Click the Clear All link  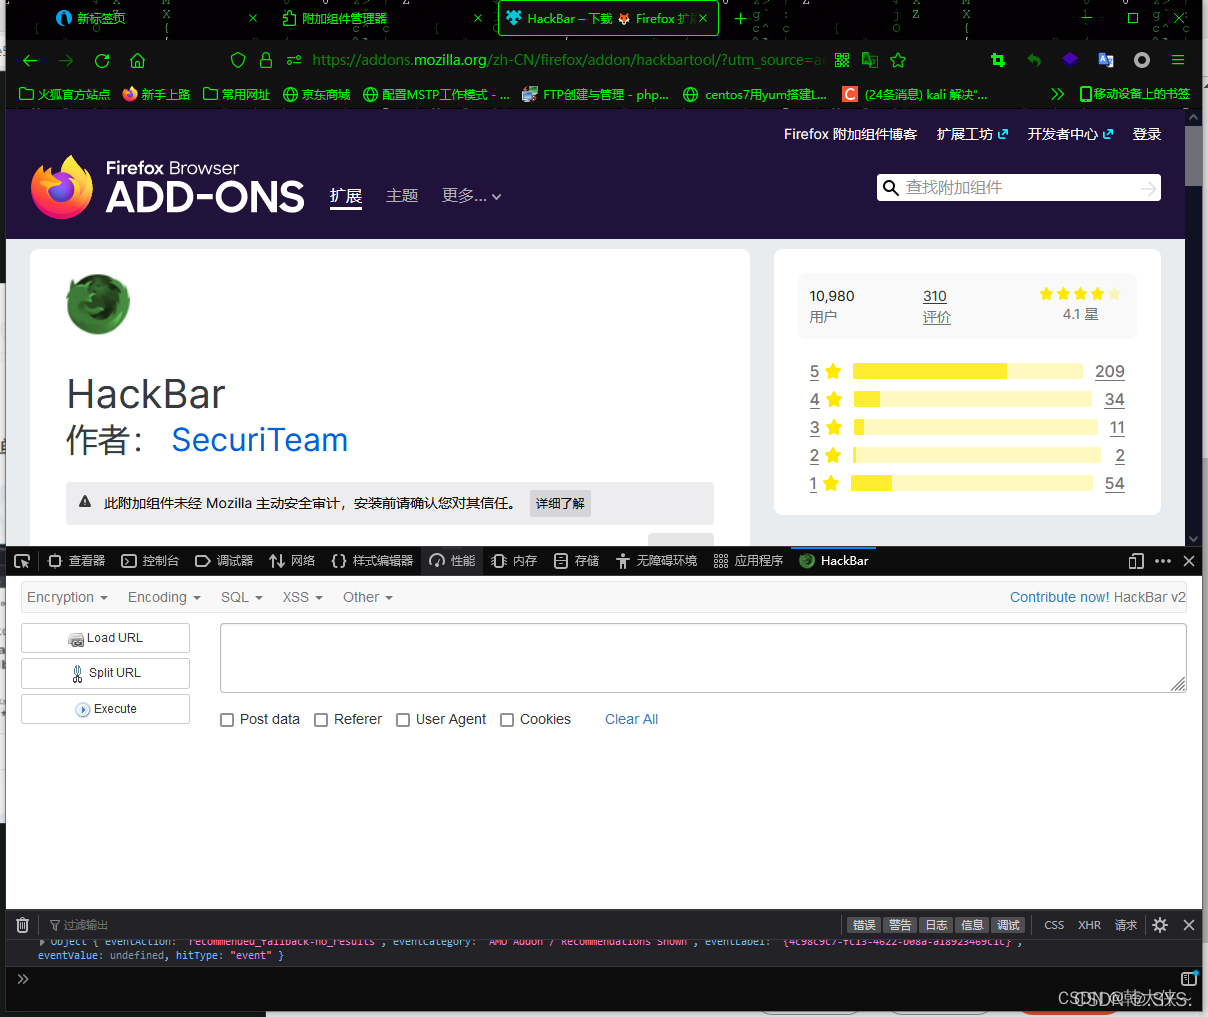tap(631, 720)
